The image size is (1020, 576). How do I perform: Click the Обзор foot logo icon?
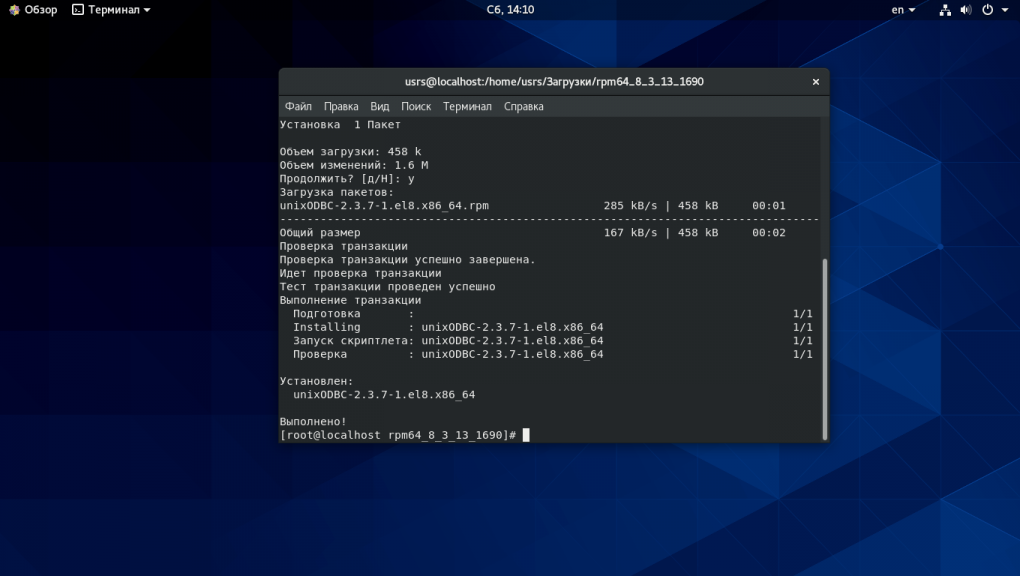coord(14,10)
